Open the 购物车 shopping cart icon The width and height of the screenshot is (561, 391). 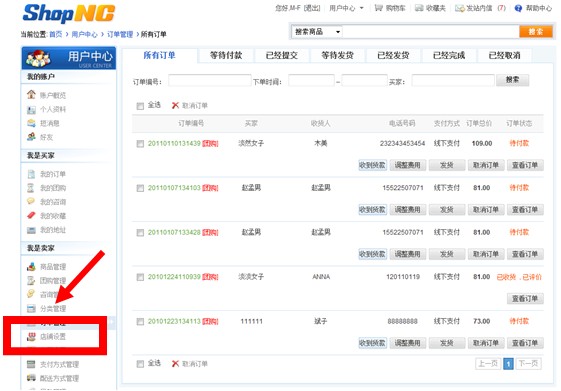(x=378, y=8)
